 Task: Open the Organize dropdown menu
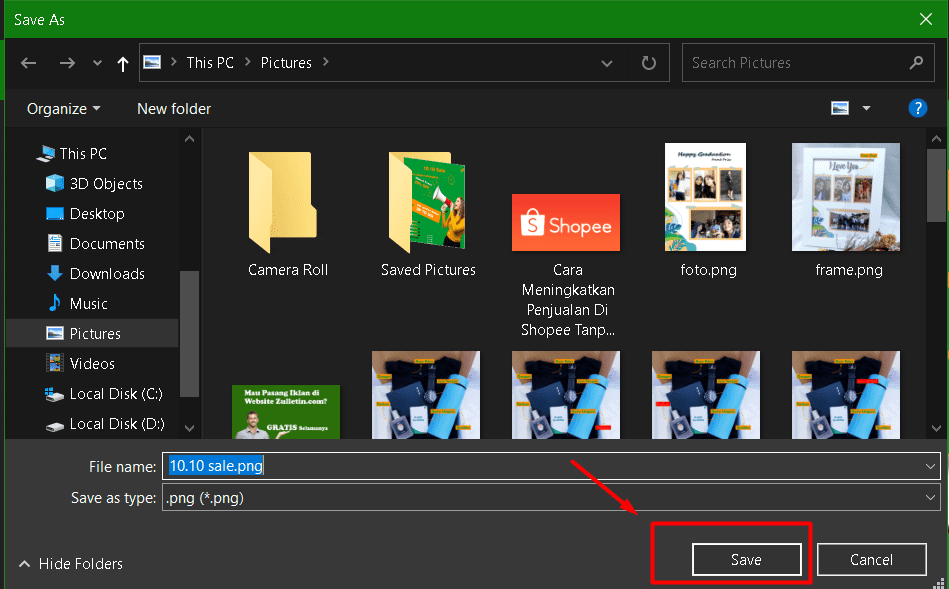click(x=64, y=109)
